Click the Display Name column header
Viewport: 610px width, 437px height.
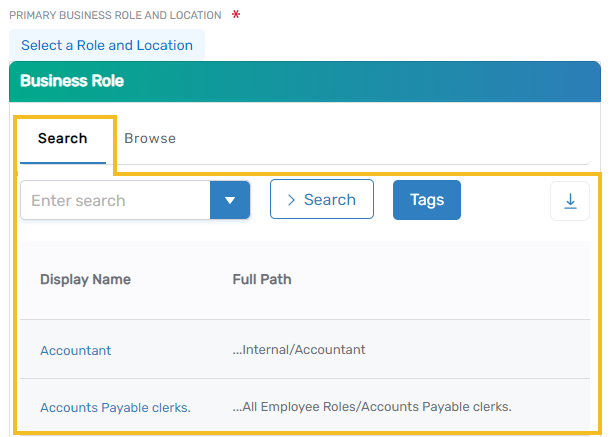pyautogui.click(x=86, y=280)
